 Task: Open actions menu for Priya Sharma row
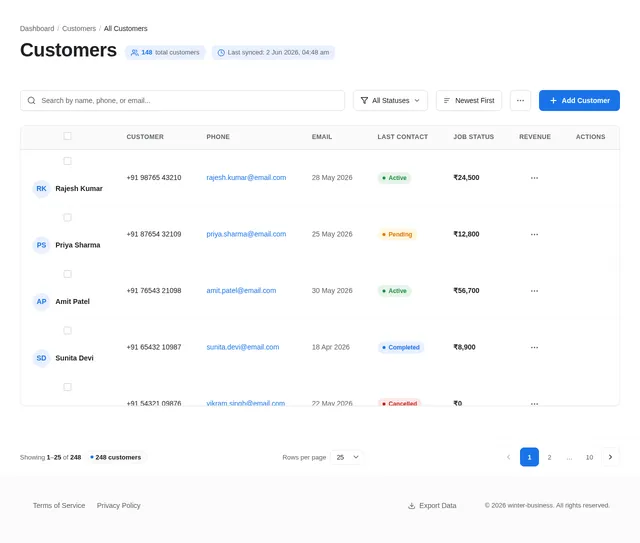point(534,234)
